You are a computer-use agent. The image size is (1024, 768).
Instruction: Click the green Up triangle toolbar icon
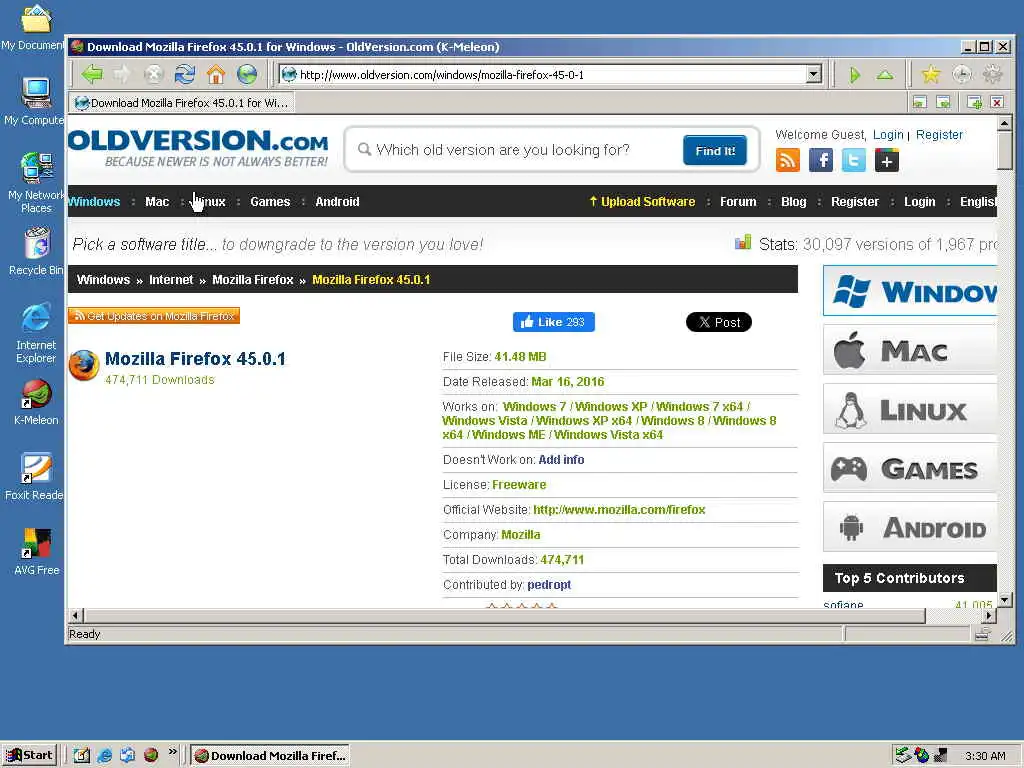pos(885,75)
